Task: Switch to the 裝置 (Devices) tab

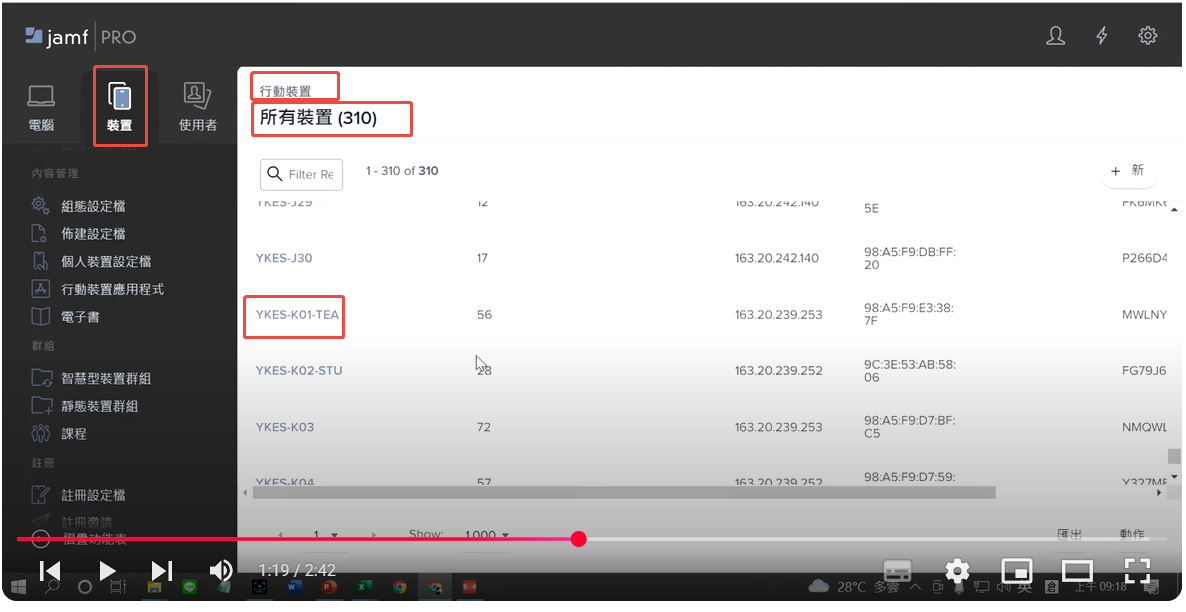Action: 120,107
